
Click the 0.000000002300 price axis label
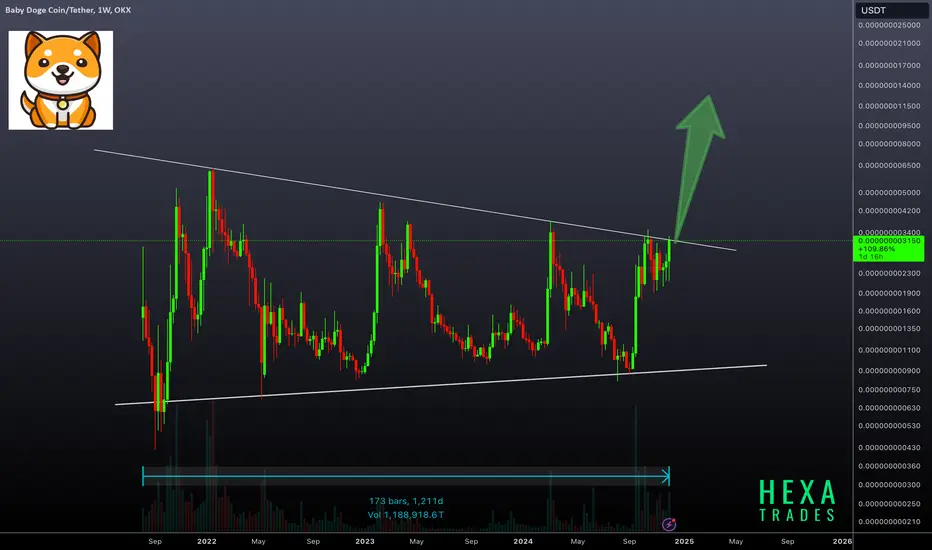(x=889, y=274)
